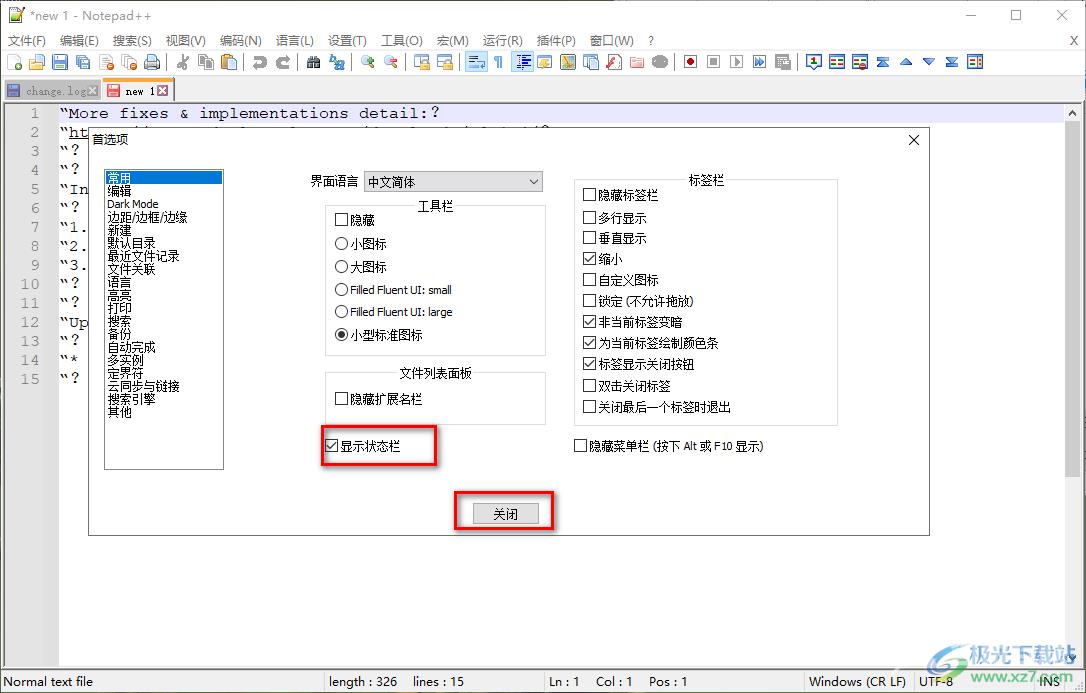Open the 插件(P) menu

click(x=556, y=41)
